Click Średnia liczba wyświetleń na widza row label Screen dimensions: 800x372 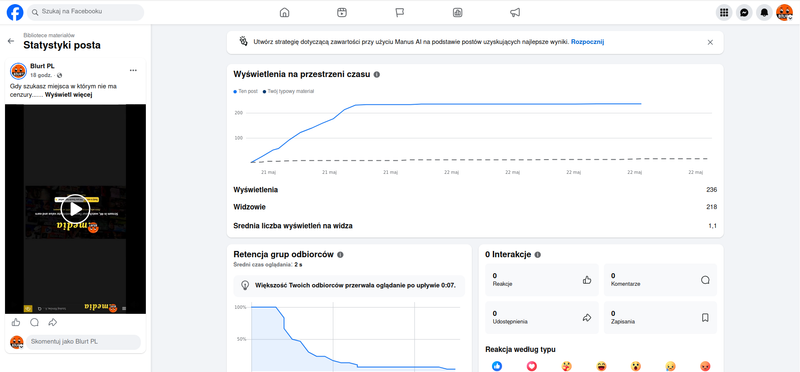pyautogui.click(x=292, y=226)
